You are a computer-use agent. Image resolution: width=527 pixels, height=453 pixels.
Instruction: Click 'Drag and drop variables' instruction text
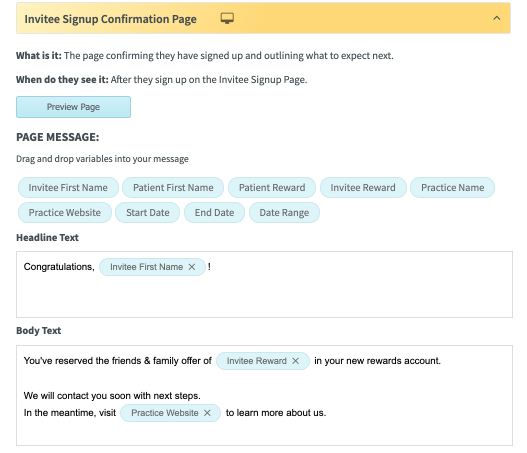[x=102, y=159]
